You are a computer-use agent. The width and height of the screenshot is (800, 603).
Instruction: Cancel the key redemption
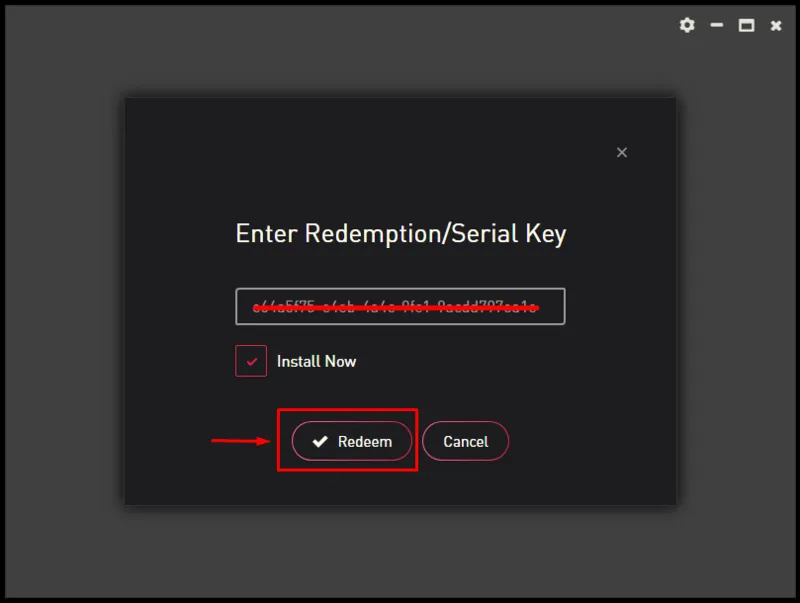[x=465, y=441]
